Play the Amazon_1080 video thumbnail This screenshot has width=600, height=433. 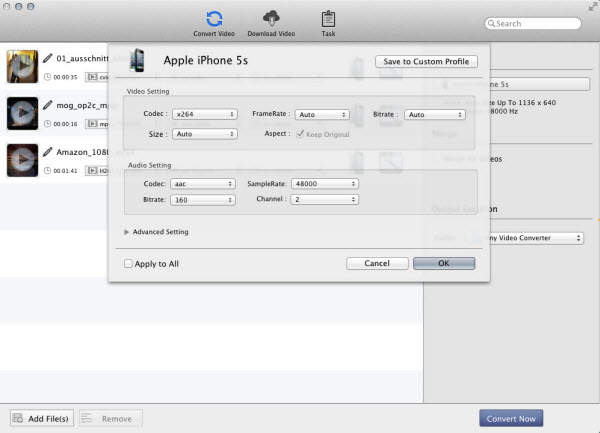pos(23,160)
